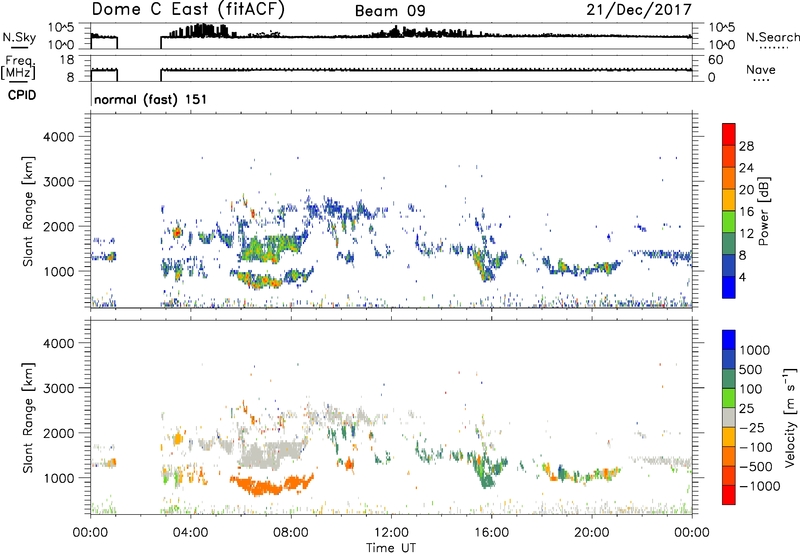Click the 'N.Search' legend label
The image size is (800, 554).
(x=772, y=37)
